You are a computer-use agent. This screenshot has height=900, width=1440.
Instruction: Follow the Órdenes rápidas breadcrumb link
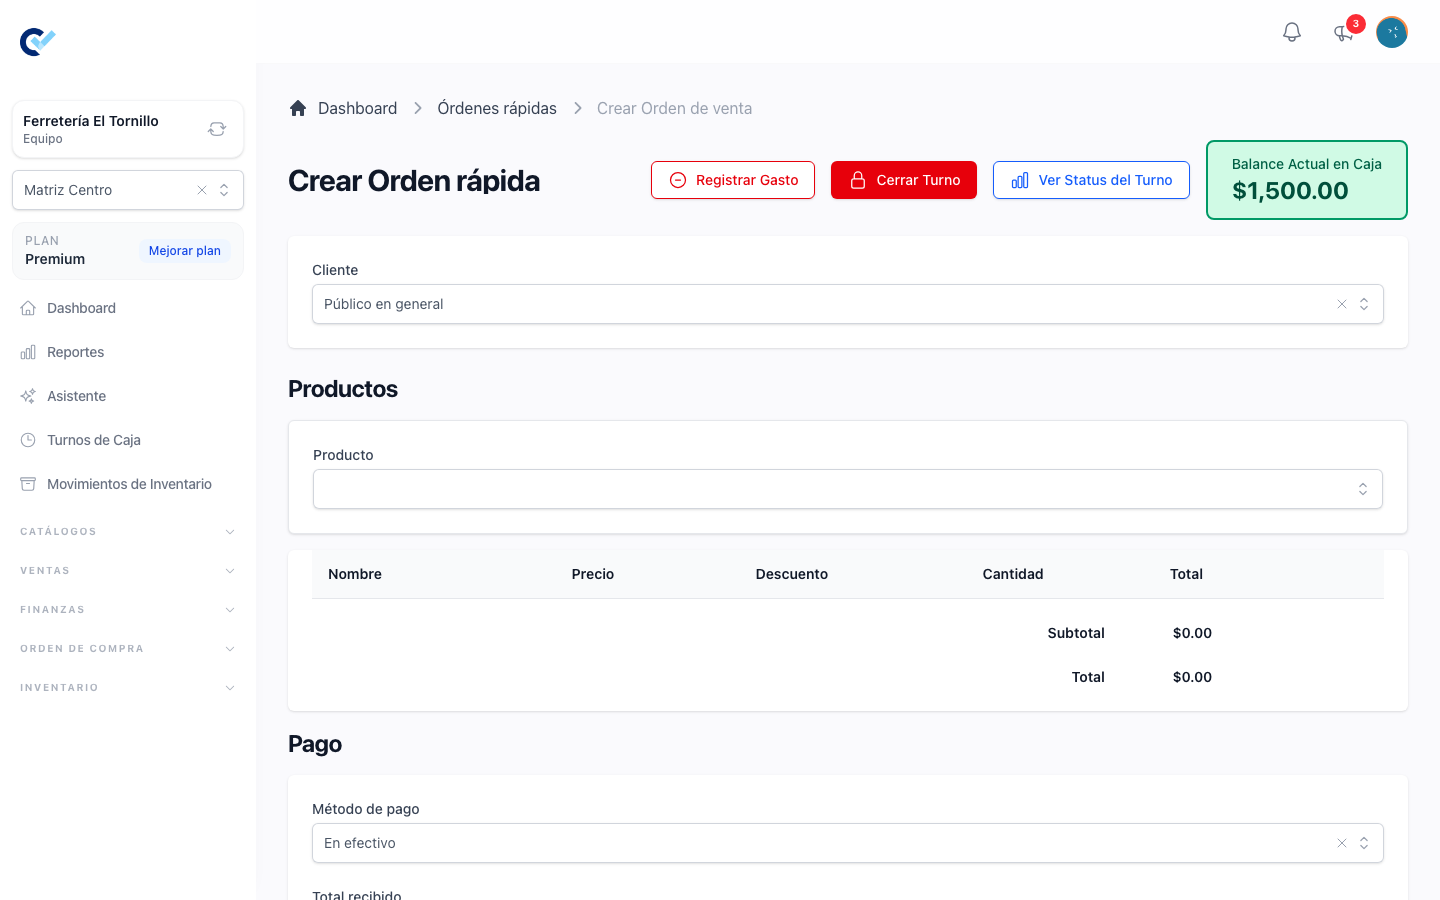tap(497, 108)
